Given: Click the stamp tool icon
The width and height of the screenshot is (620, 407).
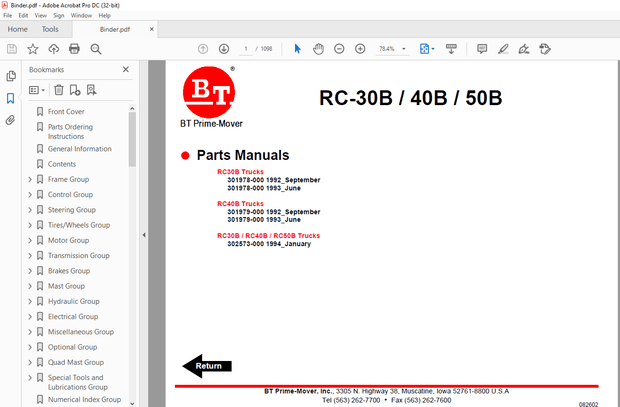Looking at the screenshot, I should tap(545, 49).
